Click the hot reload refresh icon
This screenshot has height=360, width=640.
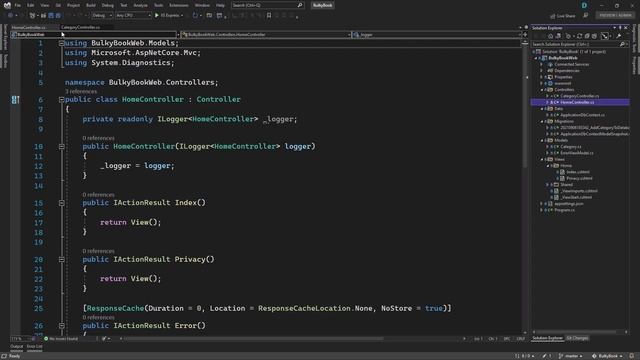(195, 16)
